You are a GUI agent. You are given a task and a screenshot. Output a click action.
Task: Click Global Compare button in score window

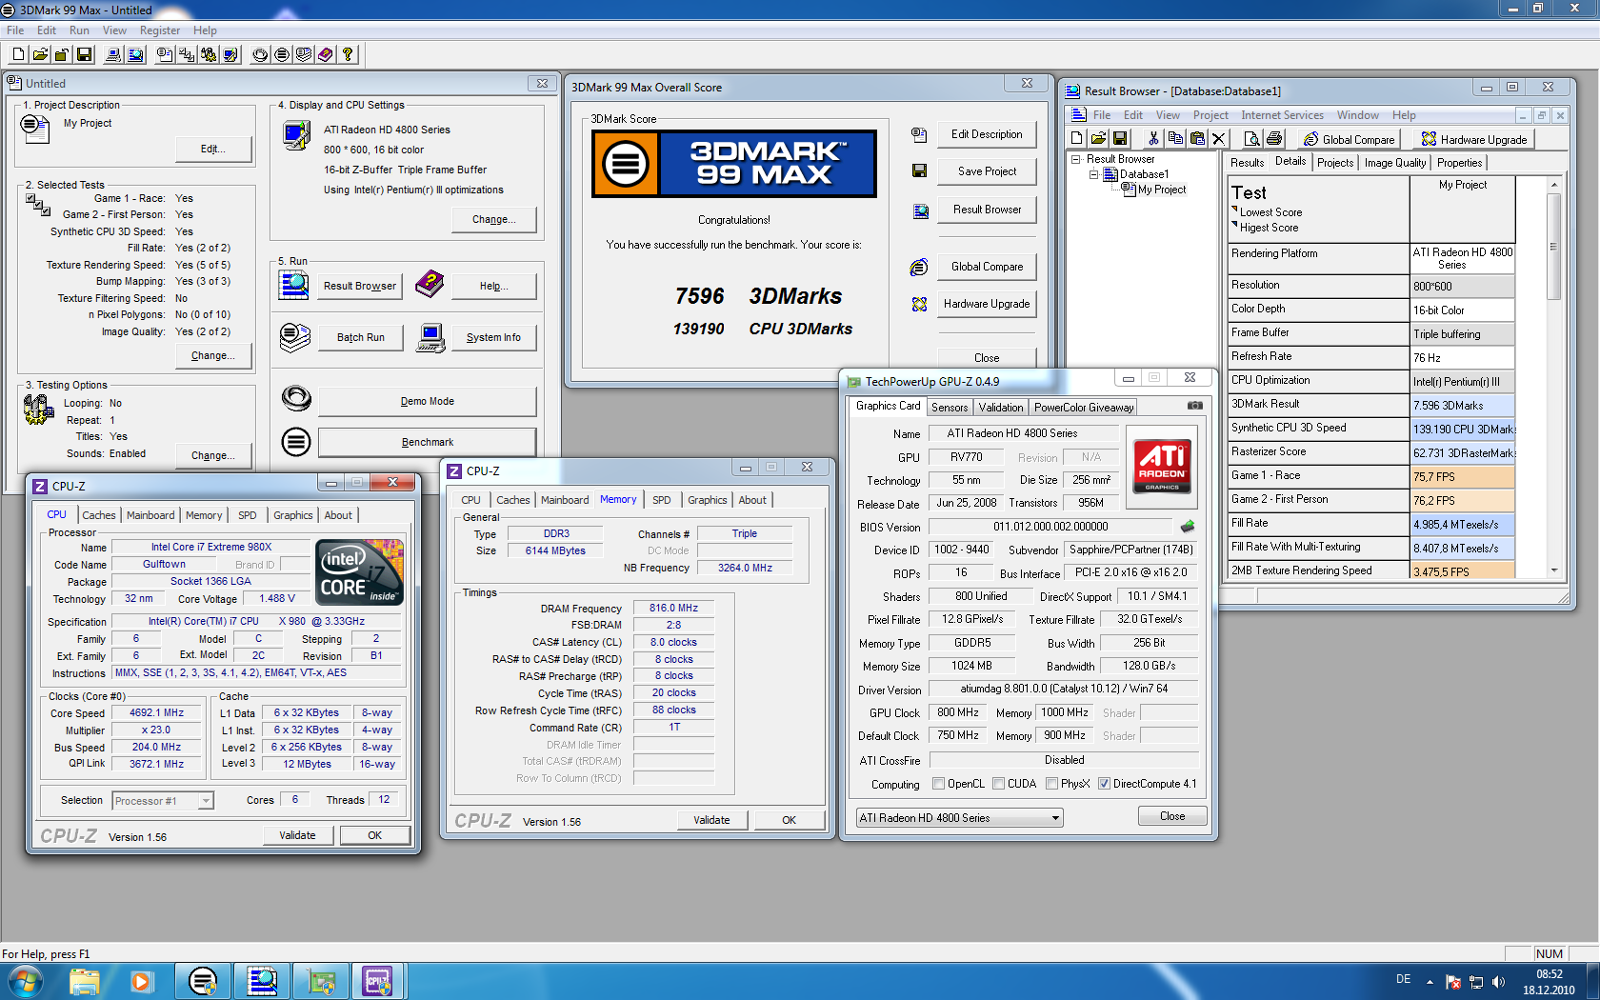(987, 267)
